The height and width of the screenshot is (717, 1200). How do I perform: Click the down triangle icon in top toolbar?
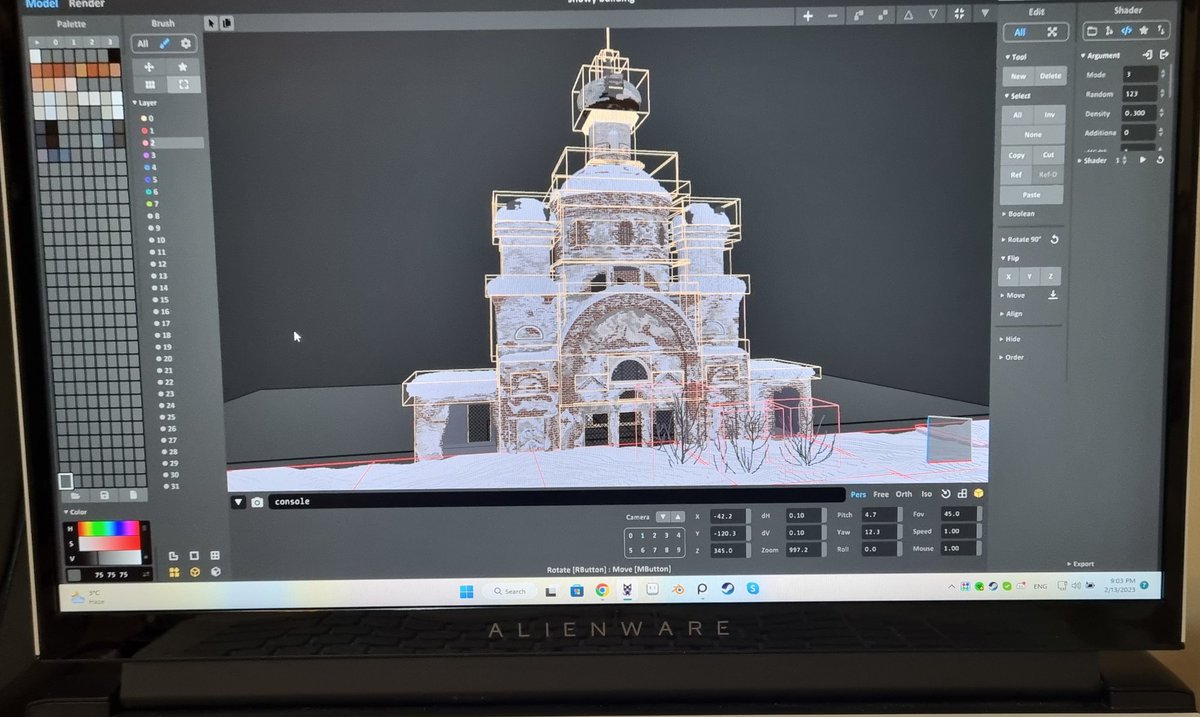pos(933,15)
